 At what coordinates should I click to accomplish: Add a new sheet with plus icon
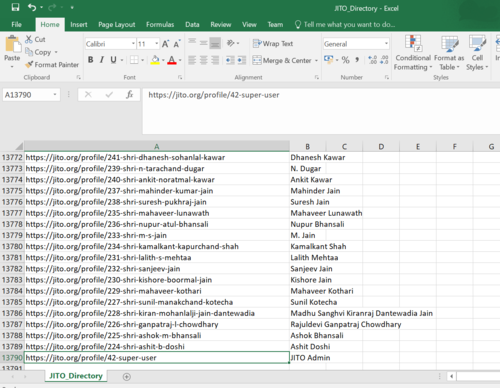[127, 377]
